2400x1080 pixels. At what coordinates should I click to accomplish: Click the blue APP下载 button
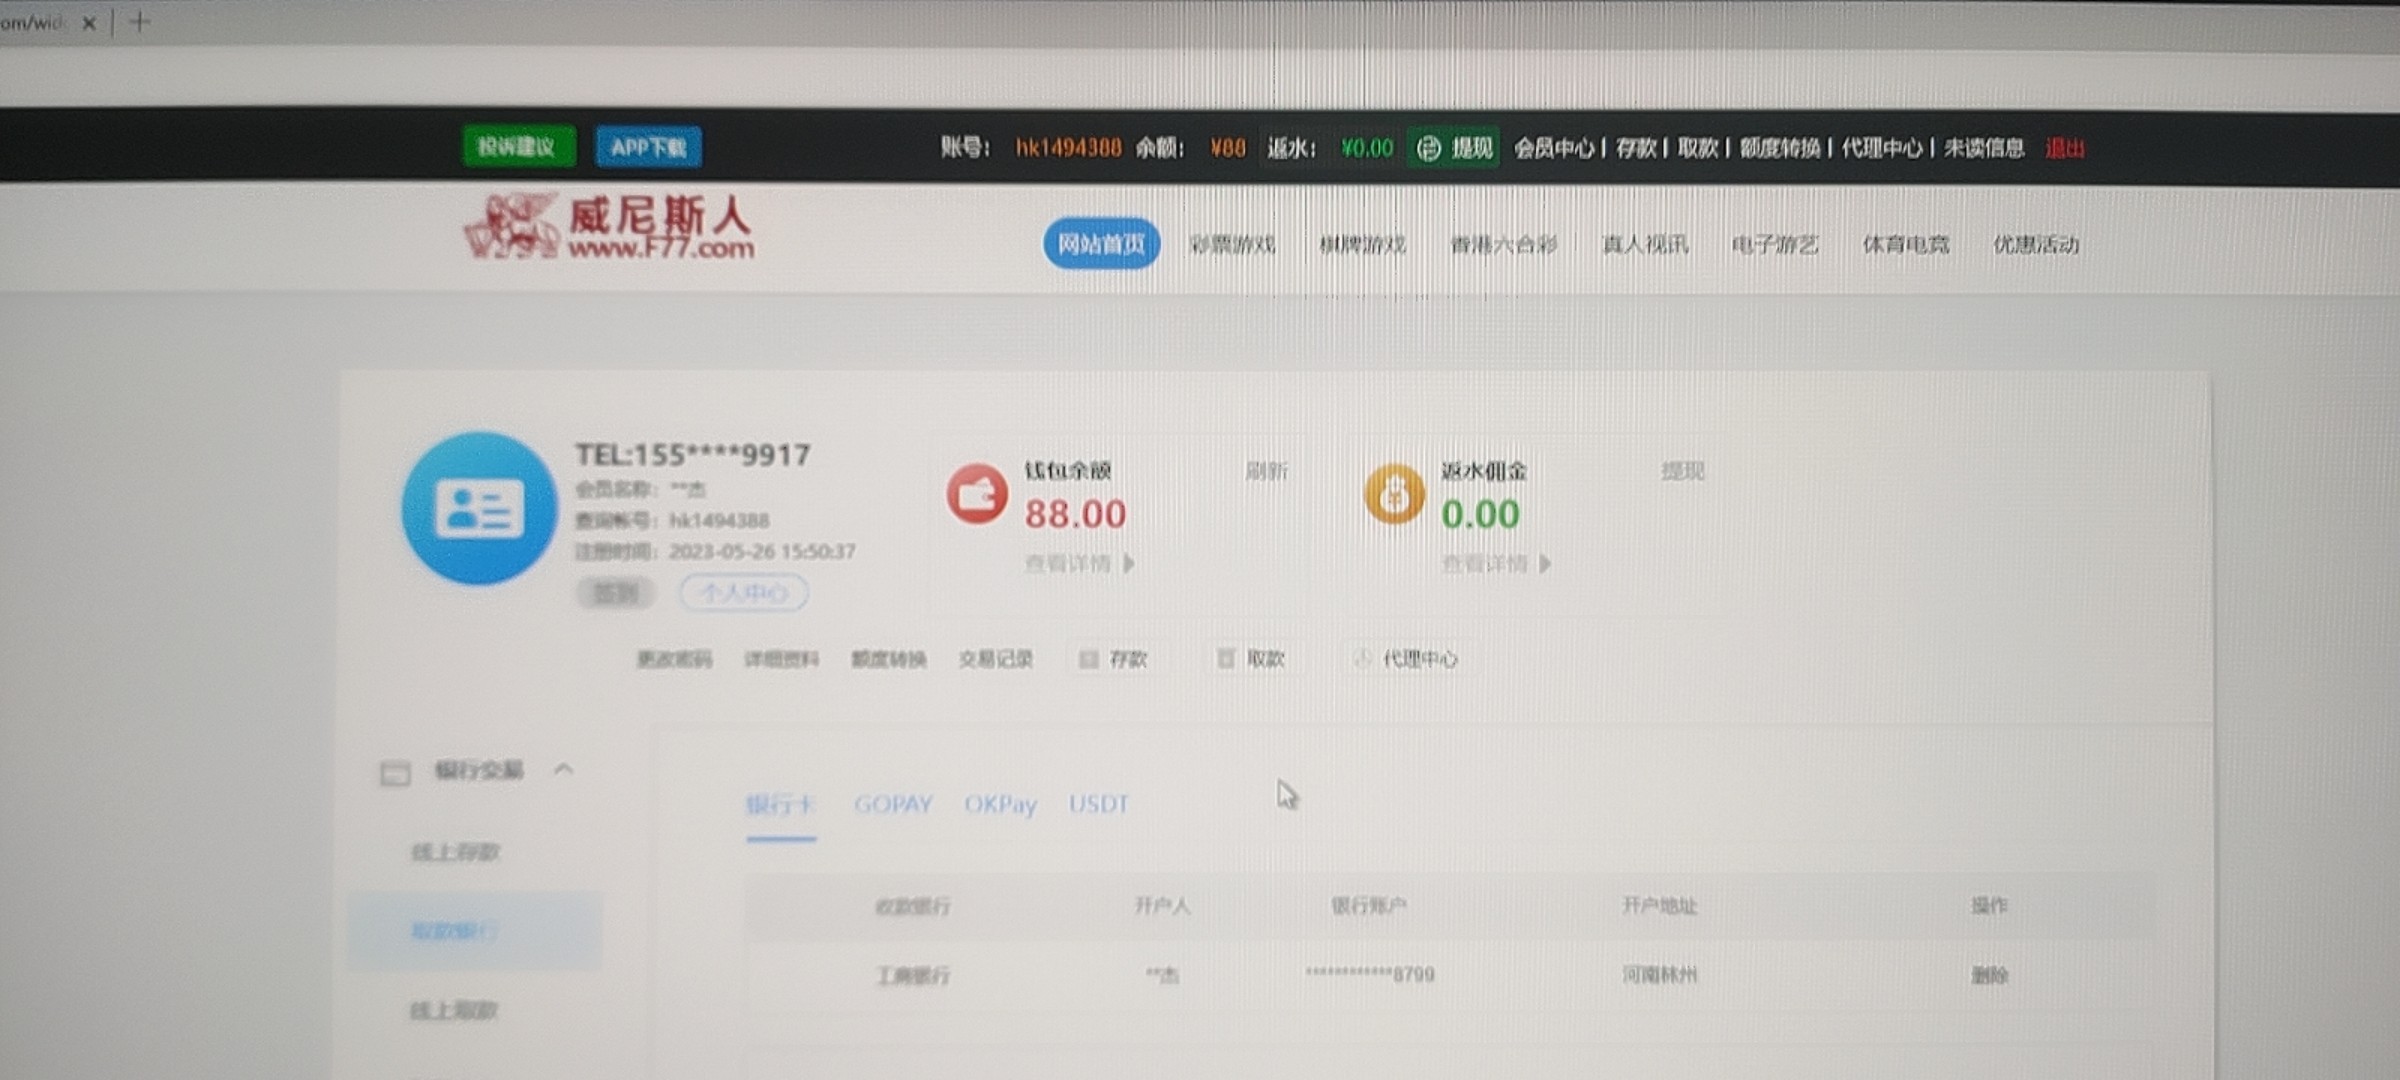[x=648, y=147]
